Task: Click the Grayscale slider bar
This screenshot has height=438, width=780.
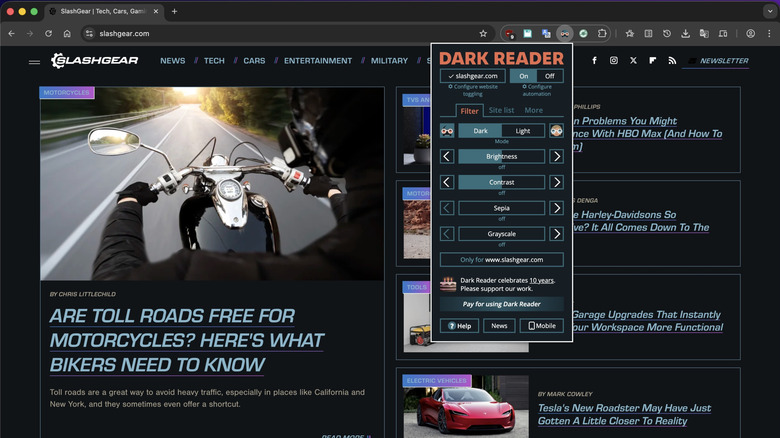Action: (501, 234)
